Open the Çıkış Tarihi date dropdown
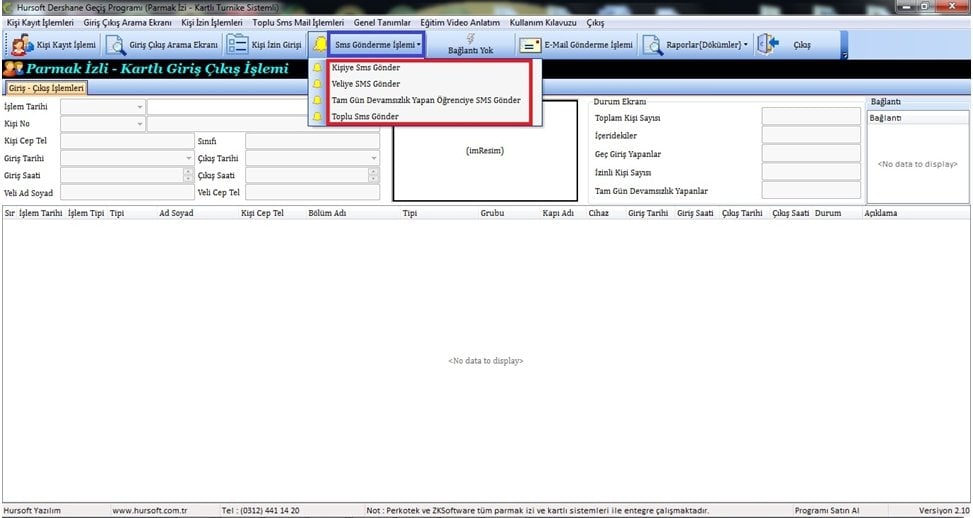The height and width of the screenshot is (518, 973). coord(374,158)
